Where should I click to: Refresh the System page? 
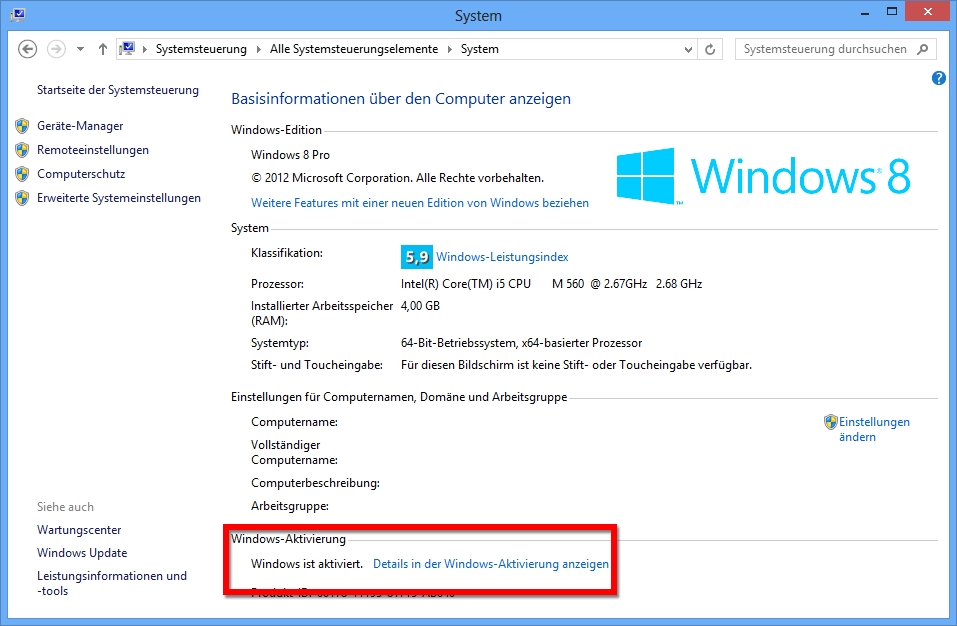[710, 49]
